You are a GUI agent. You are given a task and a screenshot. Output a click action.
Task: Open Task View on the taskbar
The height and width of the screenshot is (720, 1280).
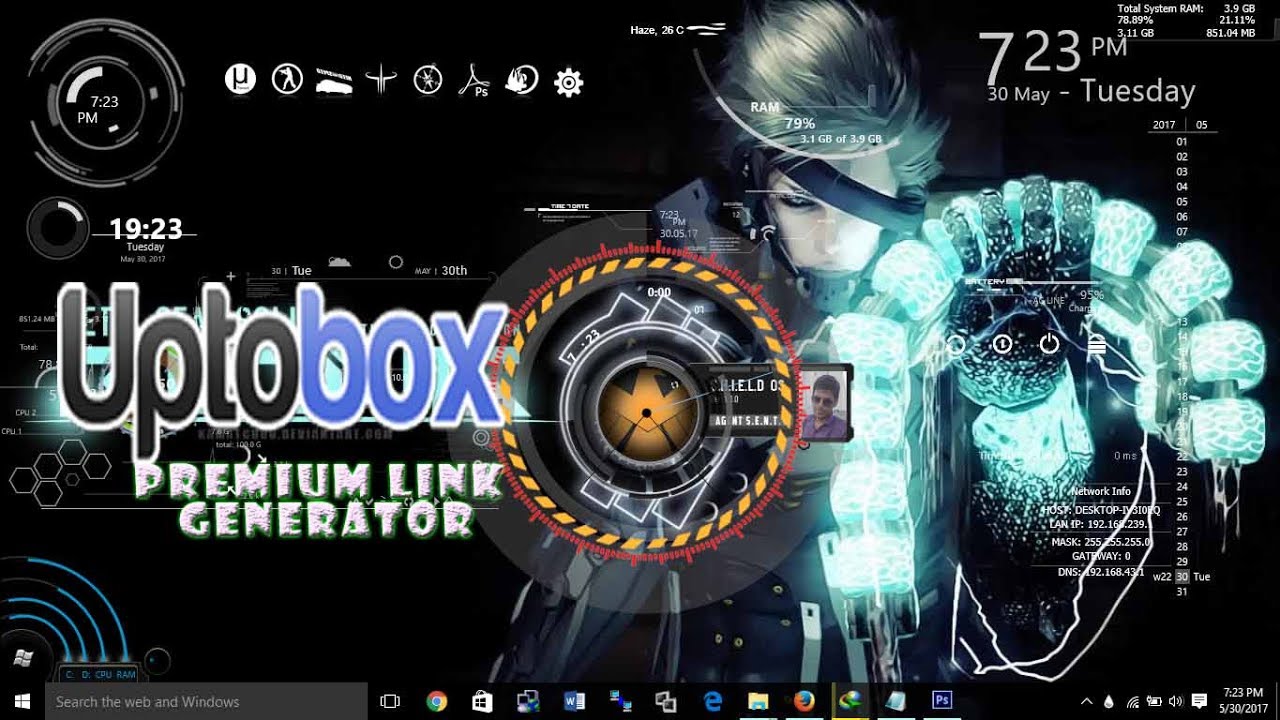pyautogui.click(x=390, y=701)
